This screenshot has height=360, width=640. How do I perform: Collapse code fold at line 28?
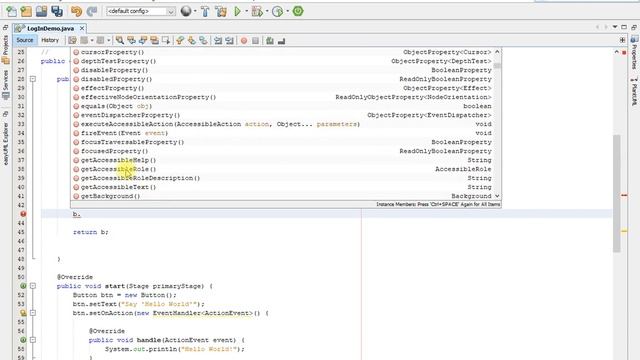coord(33,79)
